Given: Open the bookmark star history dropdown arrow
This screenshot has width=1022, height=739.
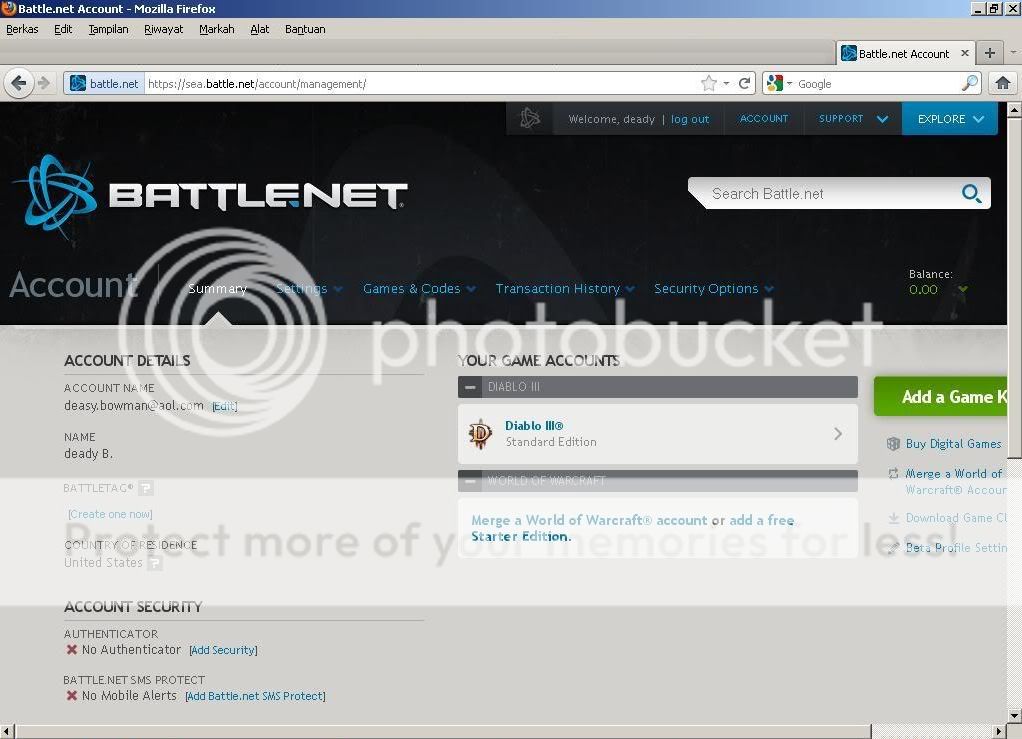Looking at the screenshot, I should point(726,83).
